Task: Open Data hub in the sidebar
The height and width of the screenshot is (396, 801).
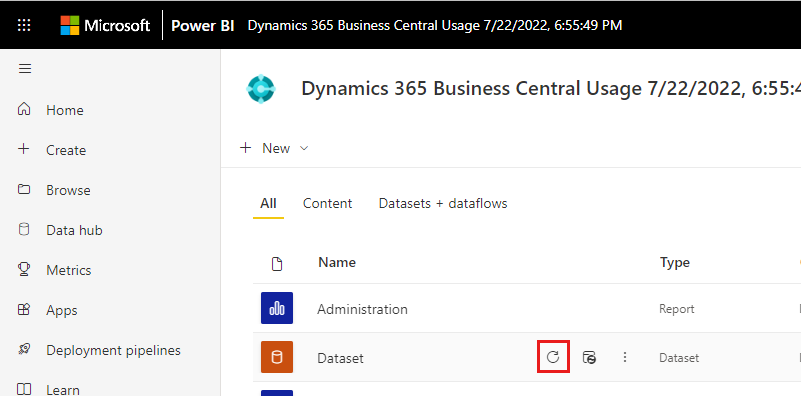Action: pyautogui.click(x=74, y=230)
